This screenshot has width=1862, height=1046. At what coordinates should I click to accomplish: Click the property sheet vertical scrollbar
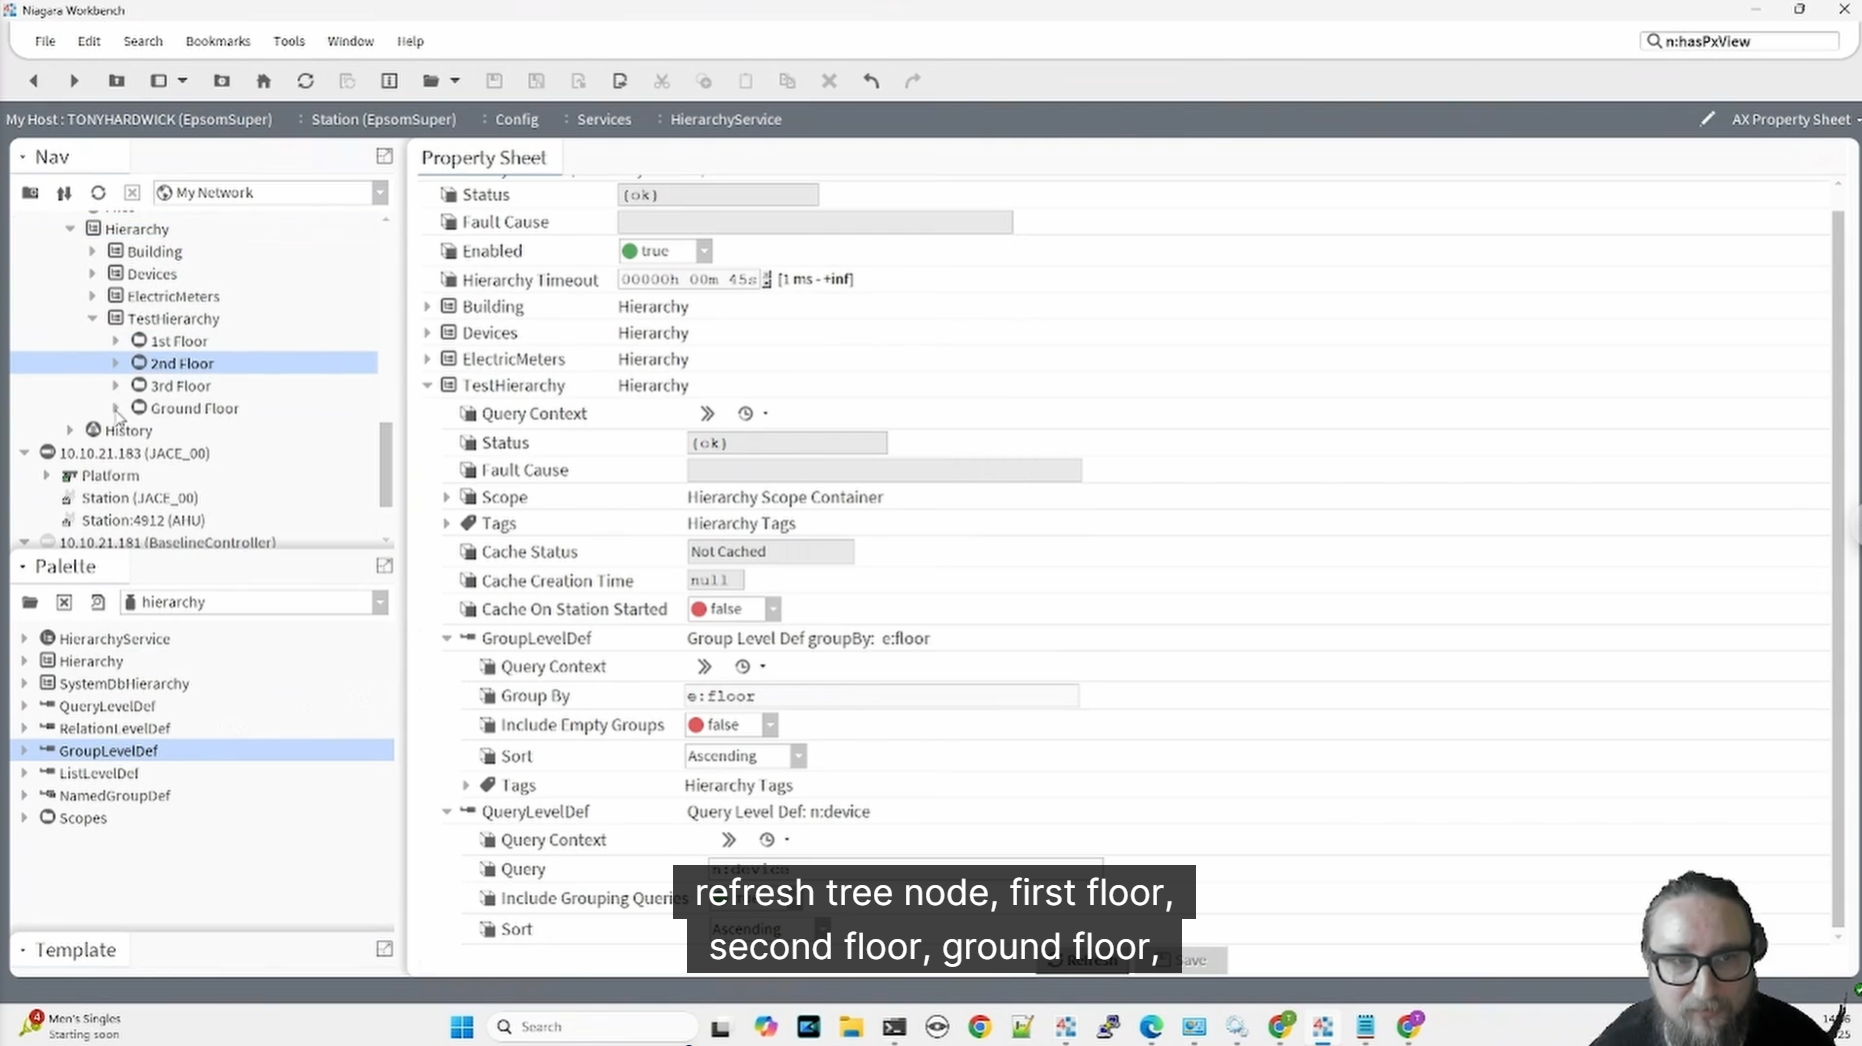point(1837,560)
